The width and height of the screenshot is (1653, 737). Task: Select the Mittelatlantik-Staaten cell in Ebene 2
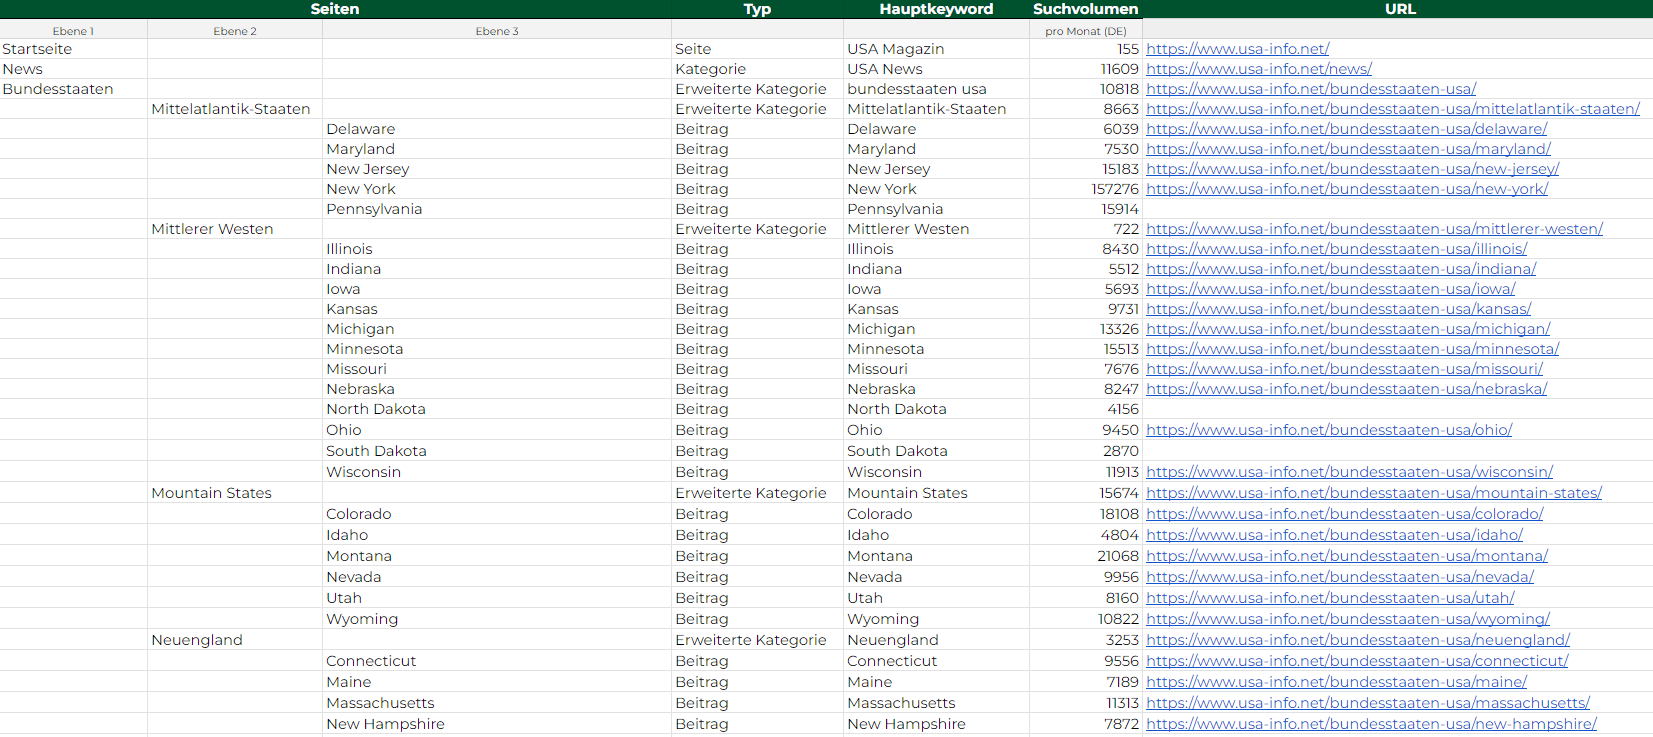coord(235,109)
